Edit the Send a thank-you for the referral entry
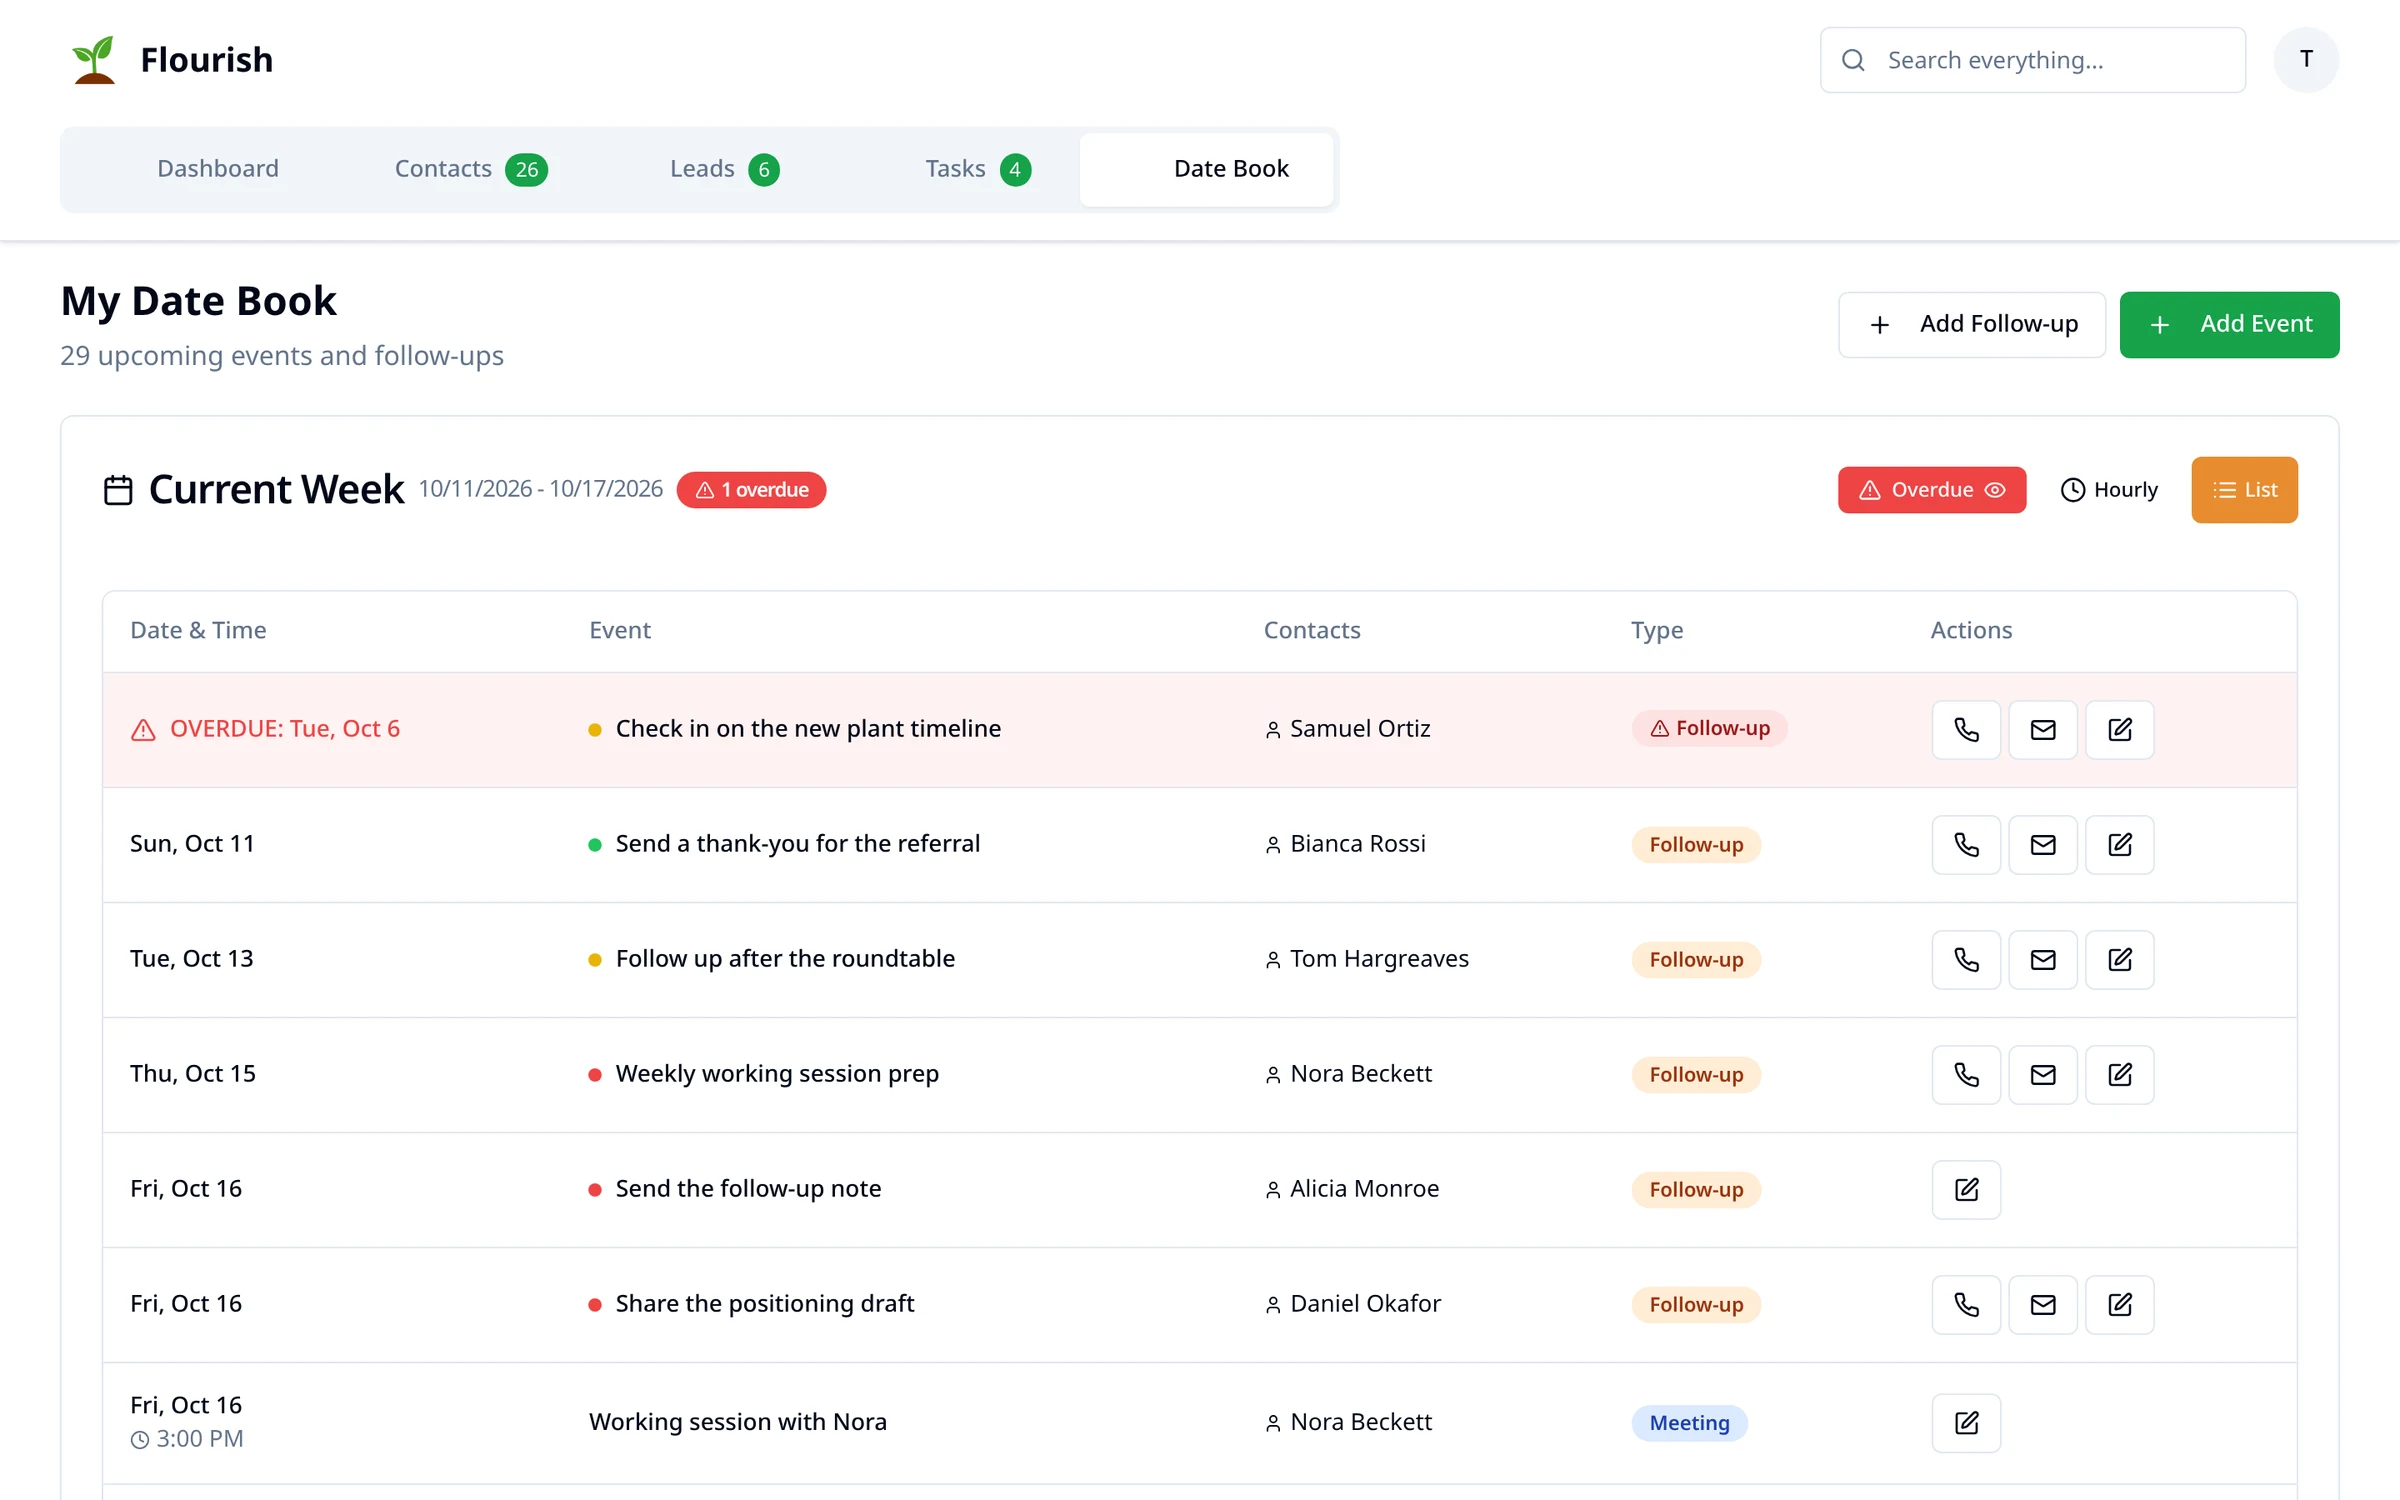Screen dimensions: 2400x1500 coord(2120,845)
